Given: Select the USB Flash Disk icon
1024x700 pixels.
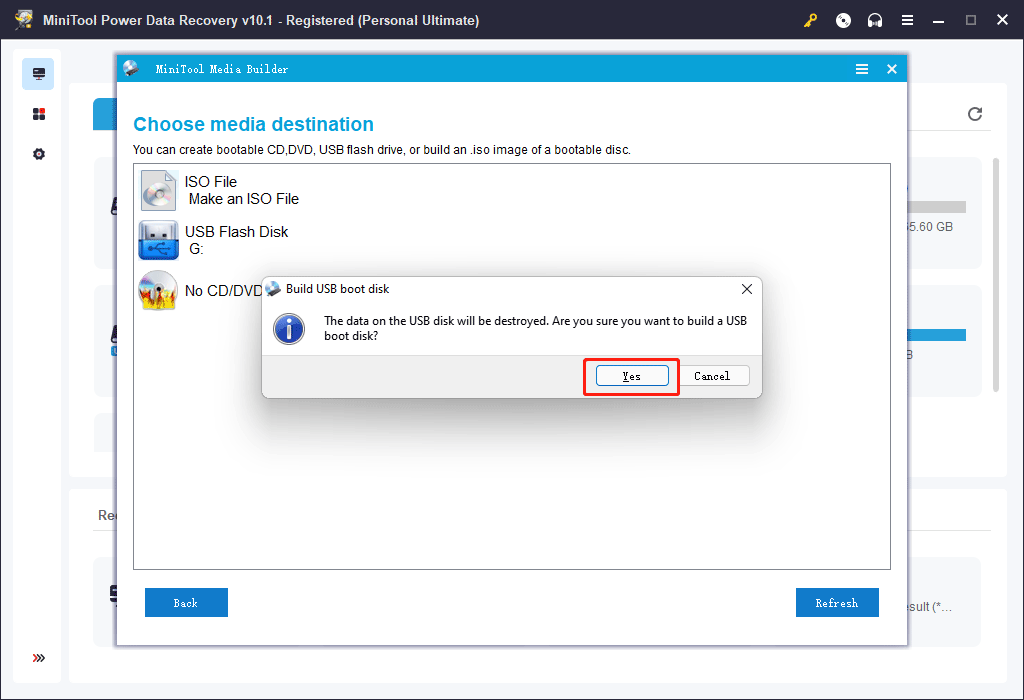Looking at the screenshot, I should [158, 240].
